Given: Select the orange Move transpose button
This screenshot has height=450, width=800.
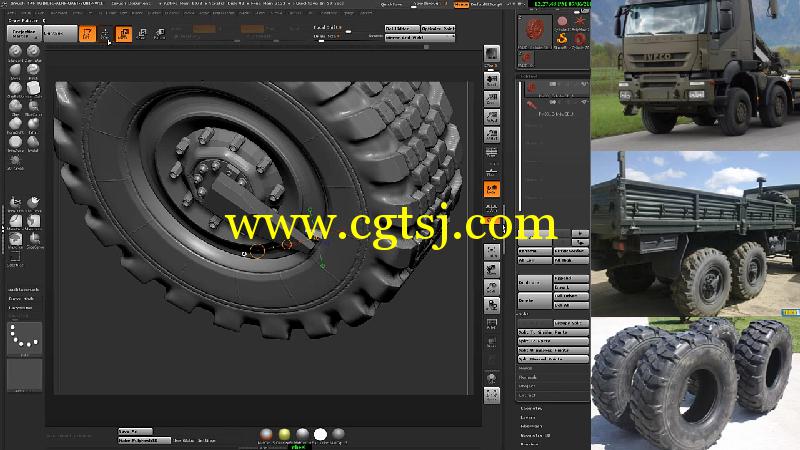Looking at the screenshot, I should (123, 34).
